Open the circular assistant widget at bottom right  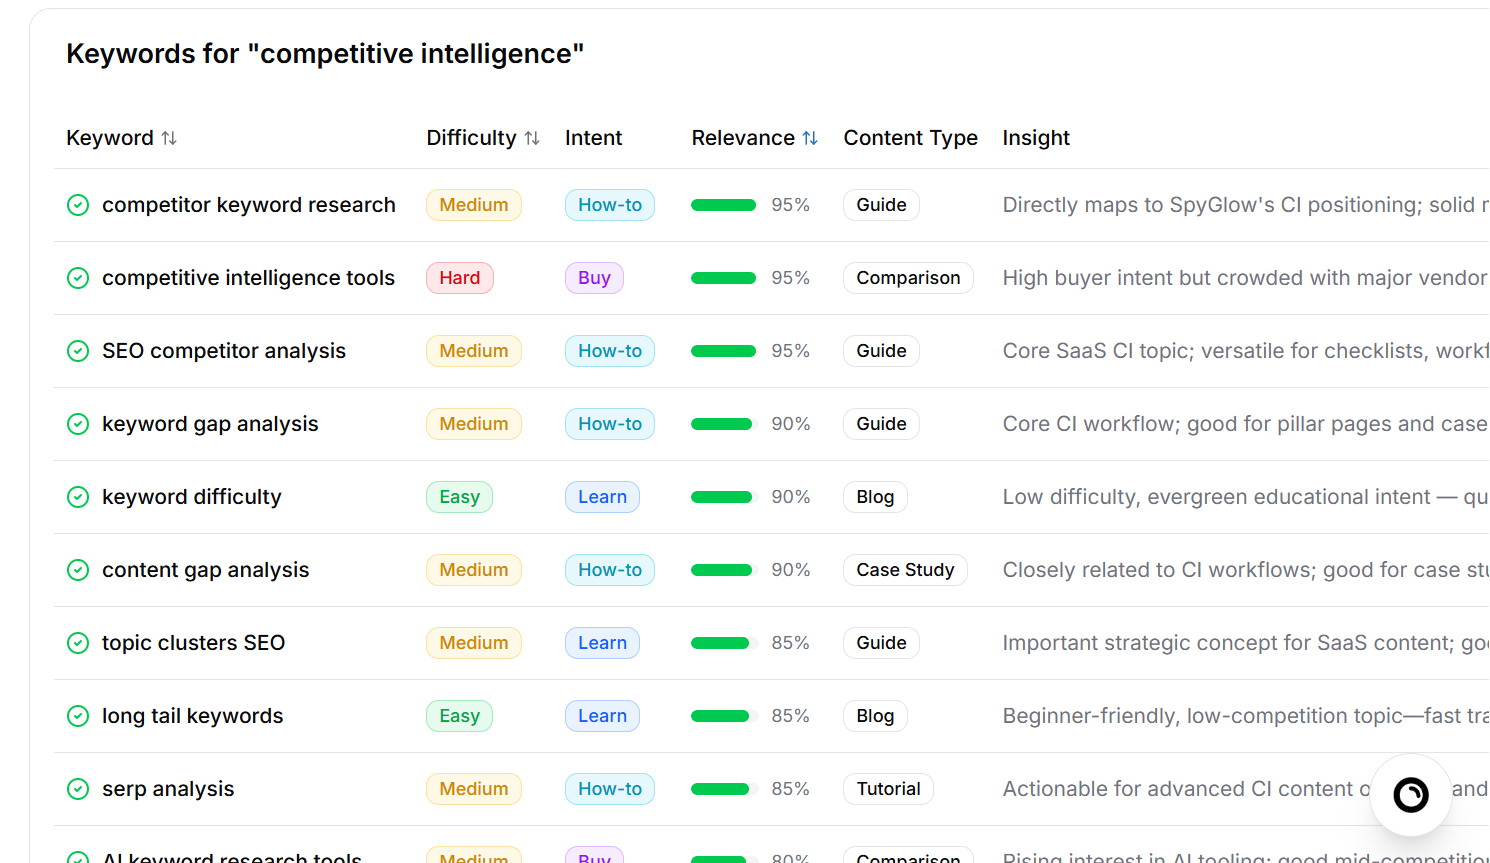pos(1410,794)
